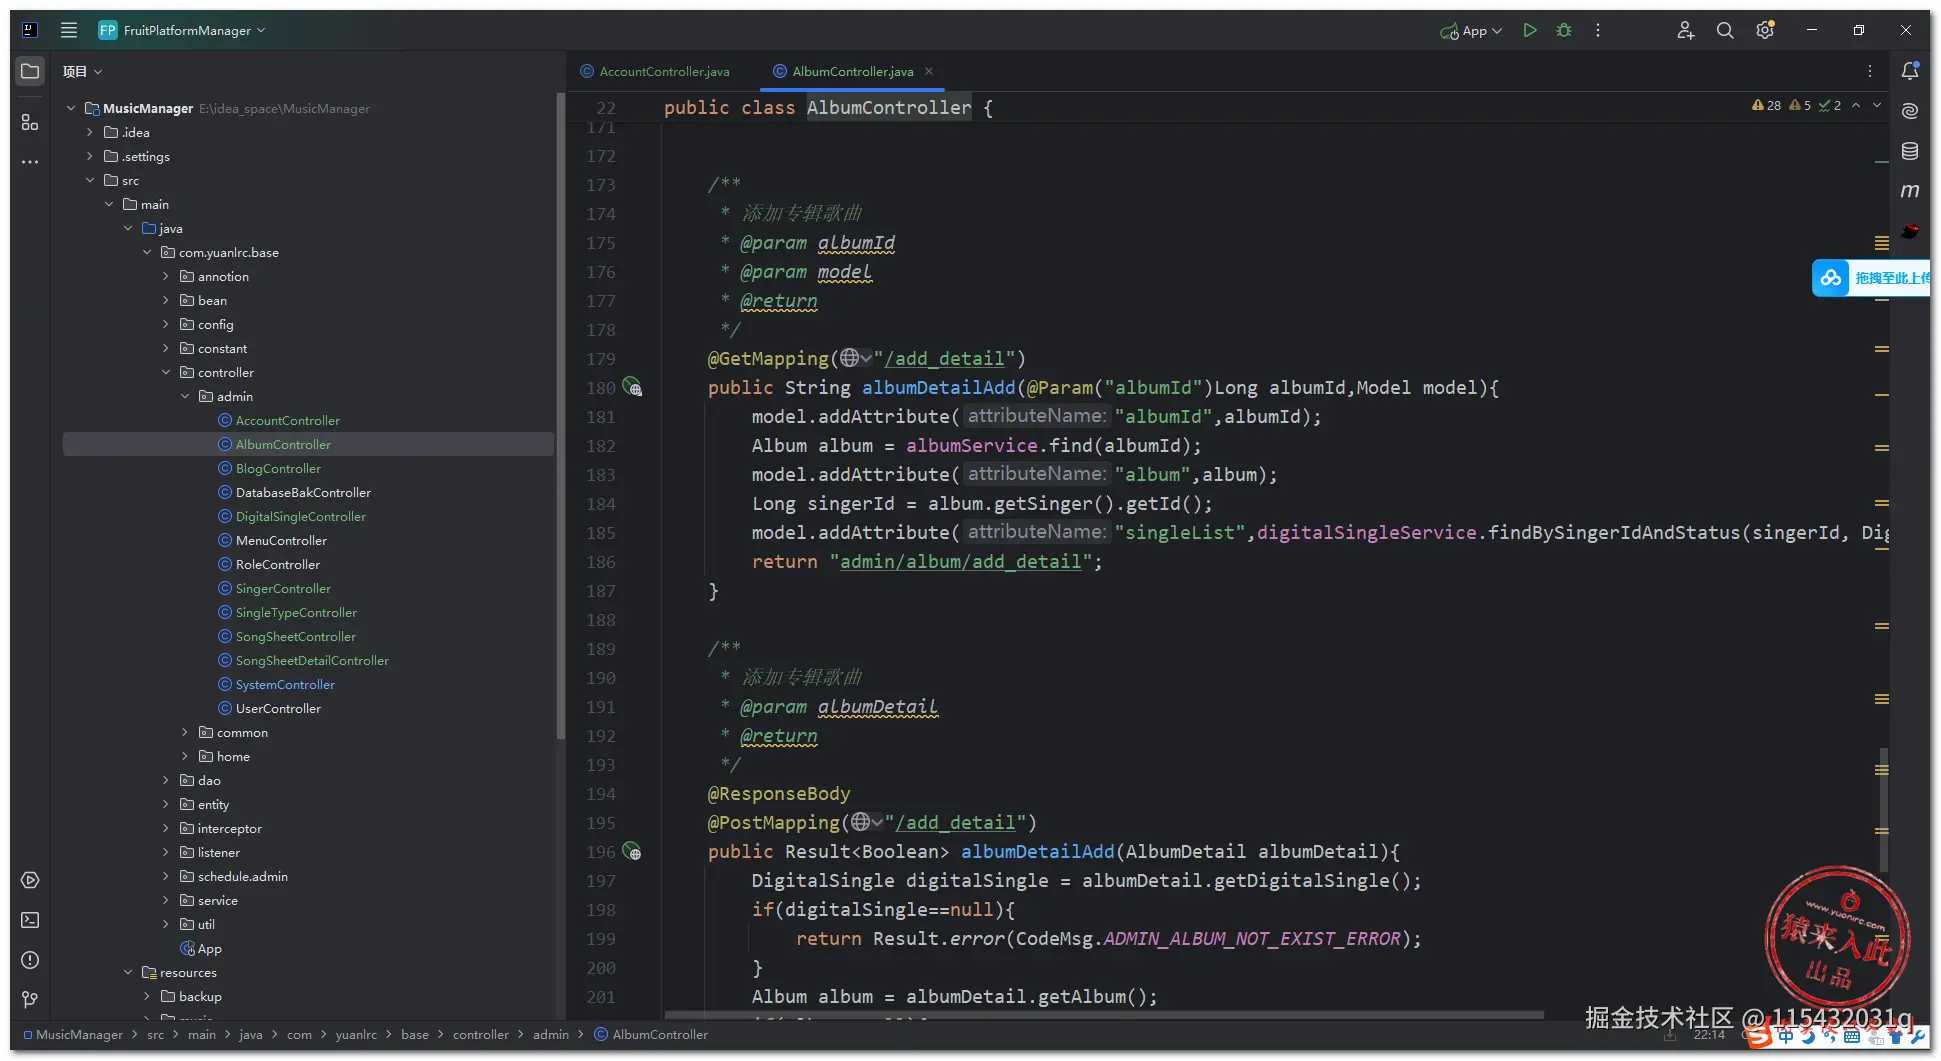Open IDE settings gear

click(x=1766, y=30)
